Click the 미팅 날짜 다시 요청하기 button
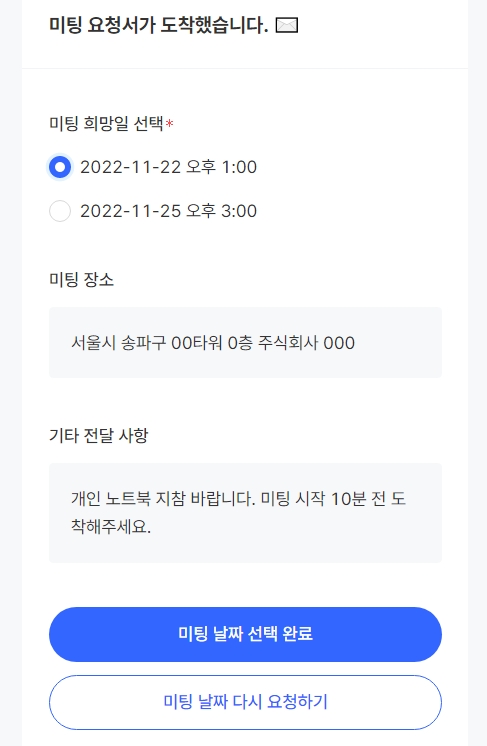Viewport: 487px width, 746px height. click(245, 702)
